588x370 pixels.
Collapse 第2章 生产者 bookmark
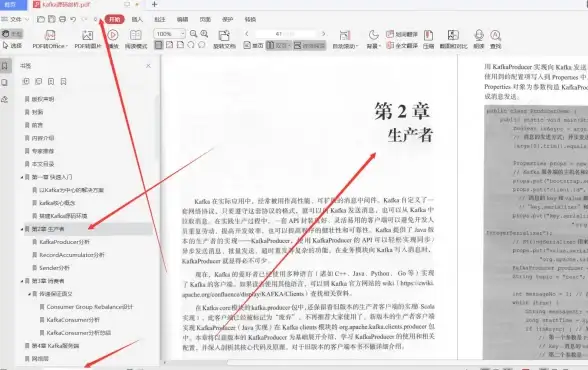(21, 229)
